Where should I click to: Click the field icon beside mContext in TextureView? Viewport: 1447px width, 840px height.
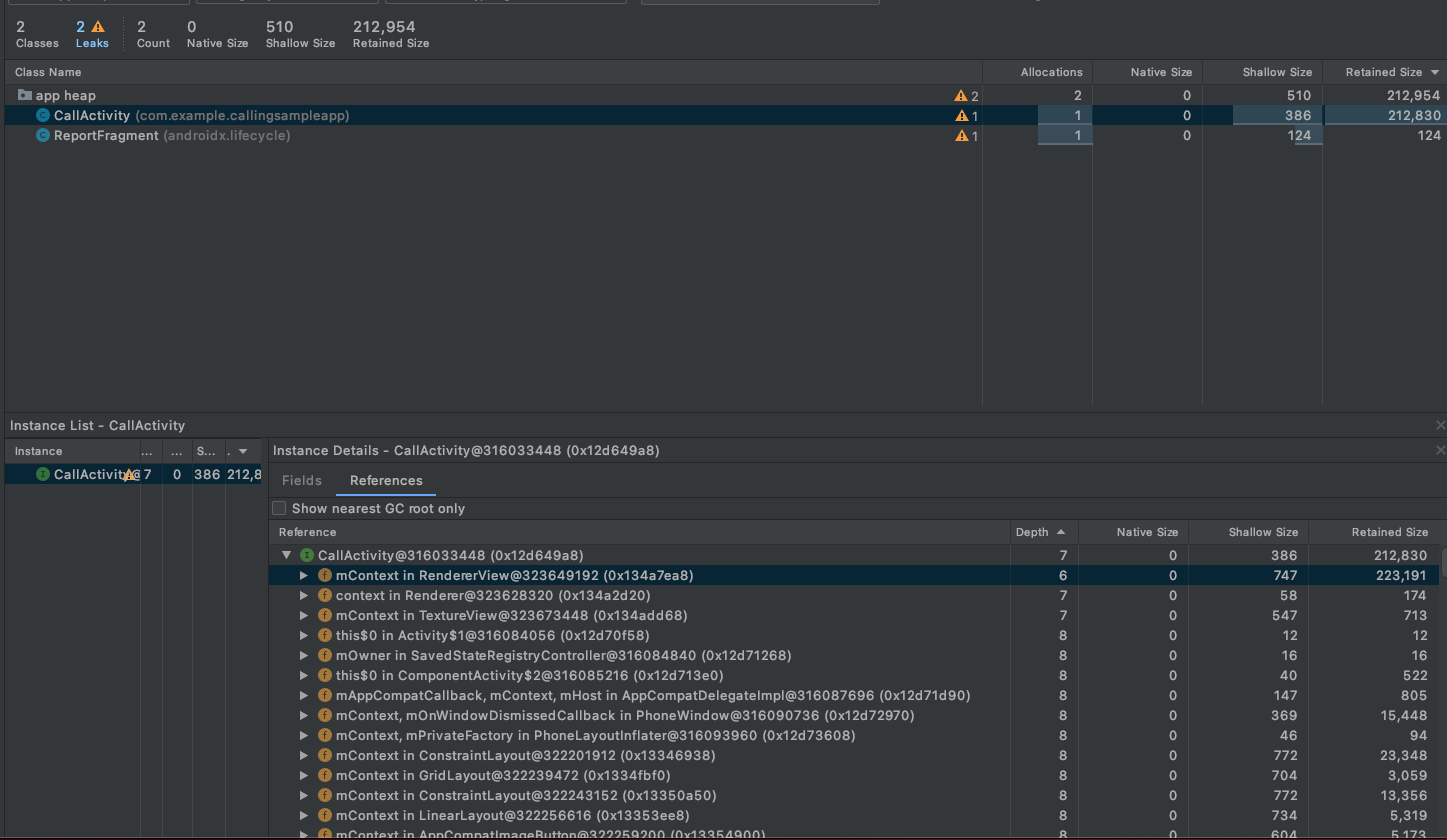pos(324,615)
